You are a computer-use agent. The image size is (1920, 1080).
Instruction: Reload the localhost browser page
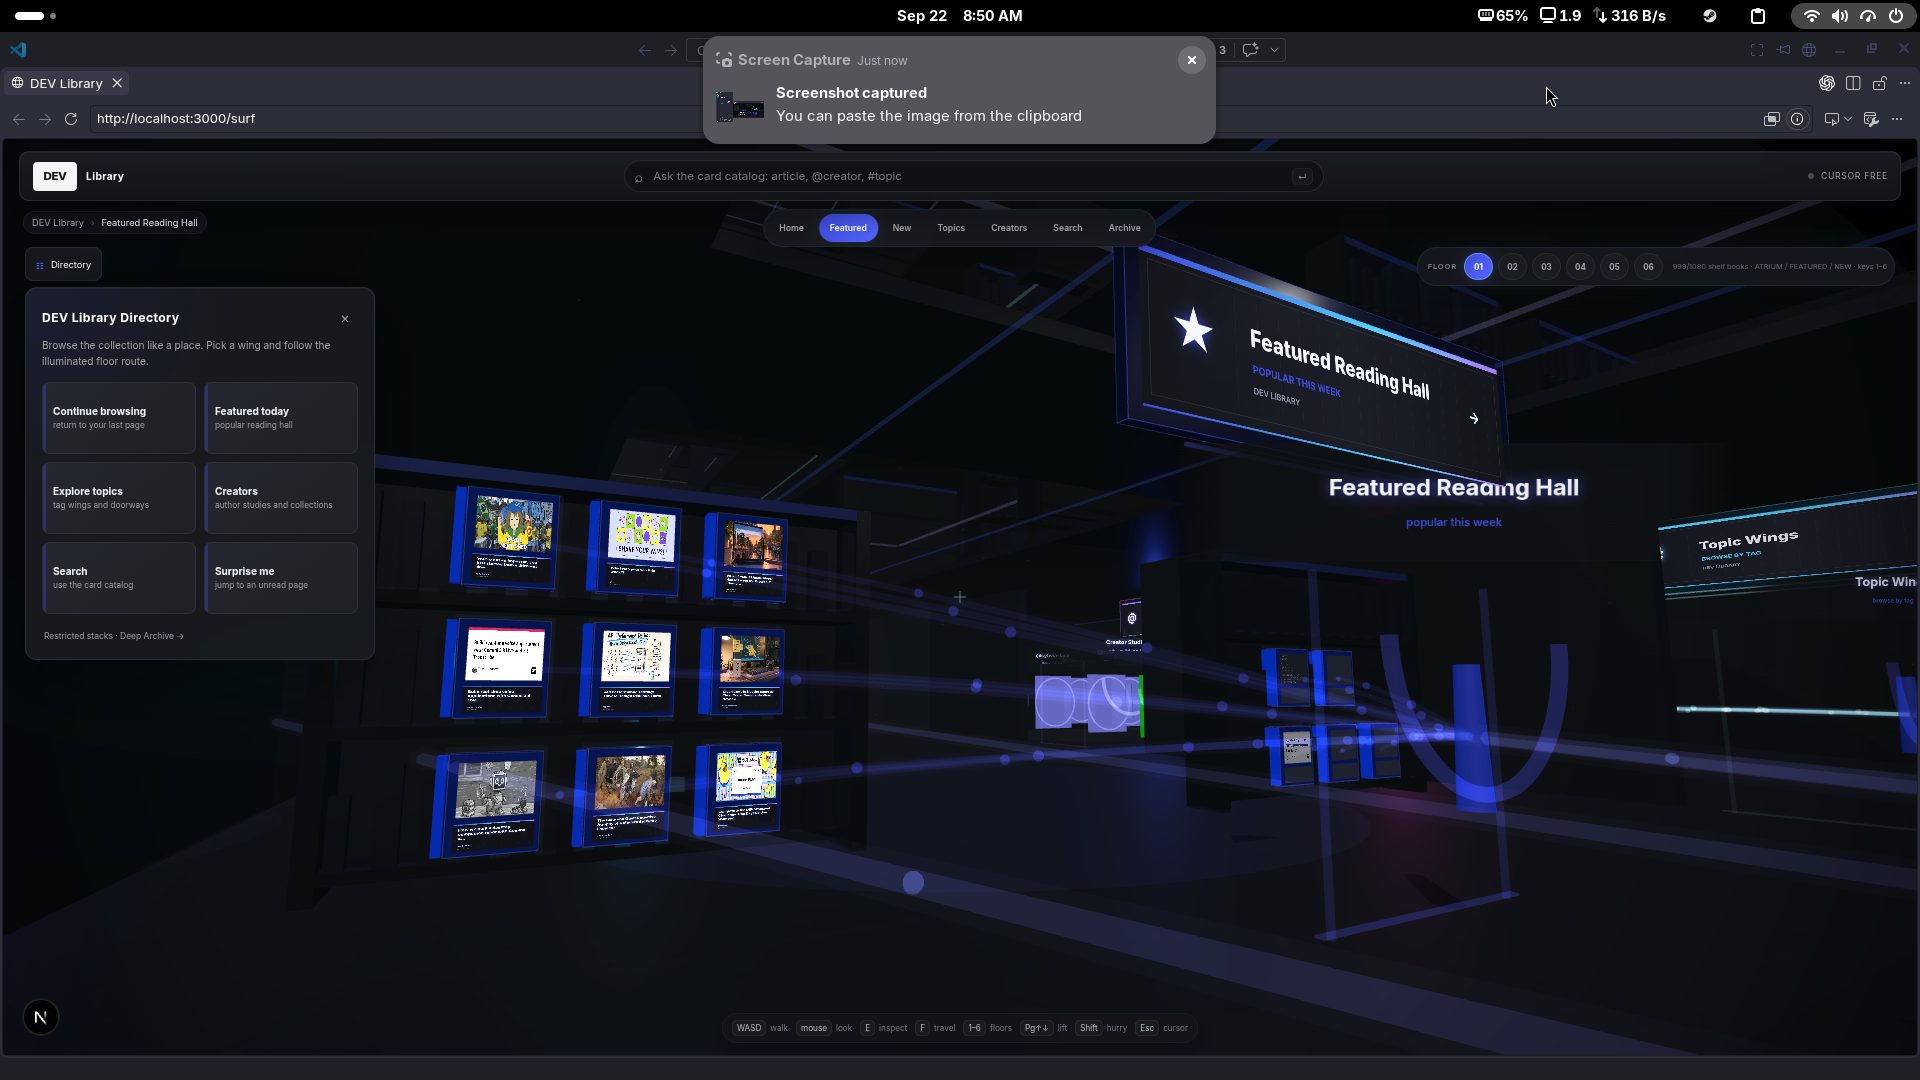click(71, 119)
